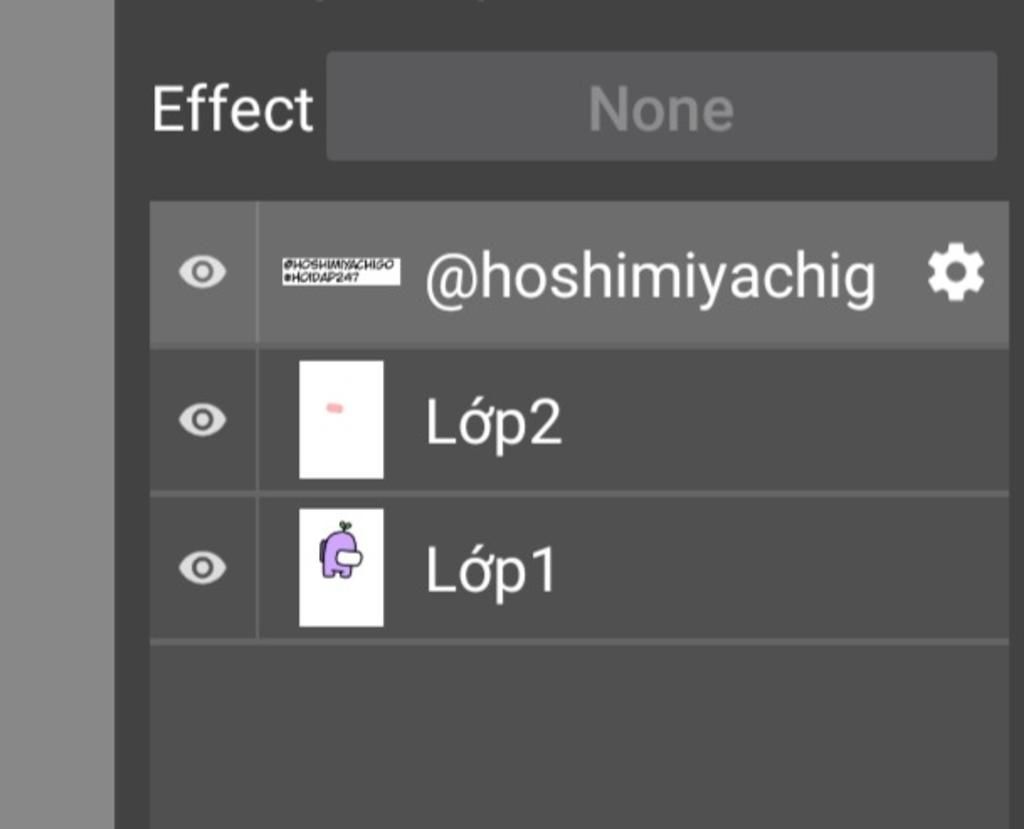Click blank space in the Lớp2 row
1024x829 pixels.
(784, 421)
